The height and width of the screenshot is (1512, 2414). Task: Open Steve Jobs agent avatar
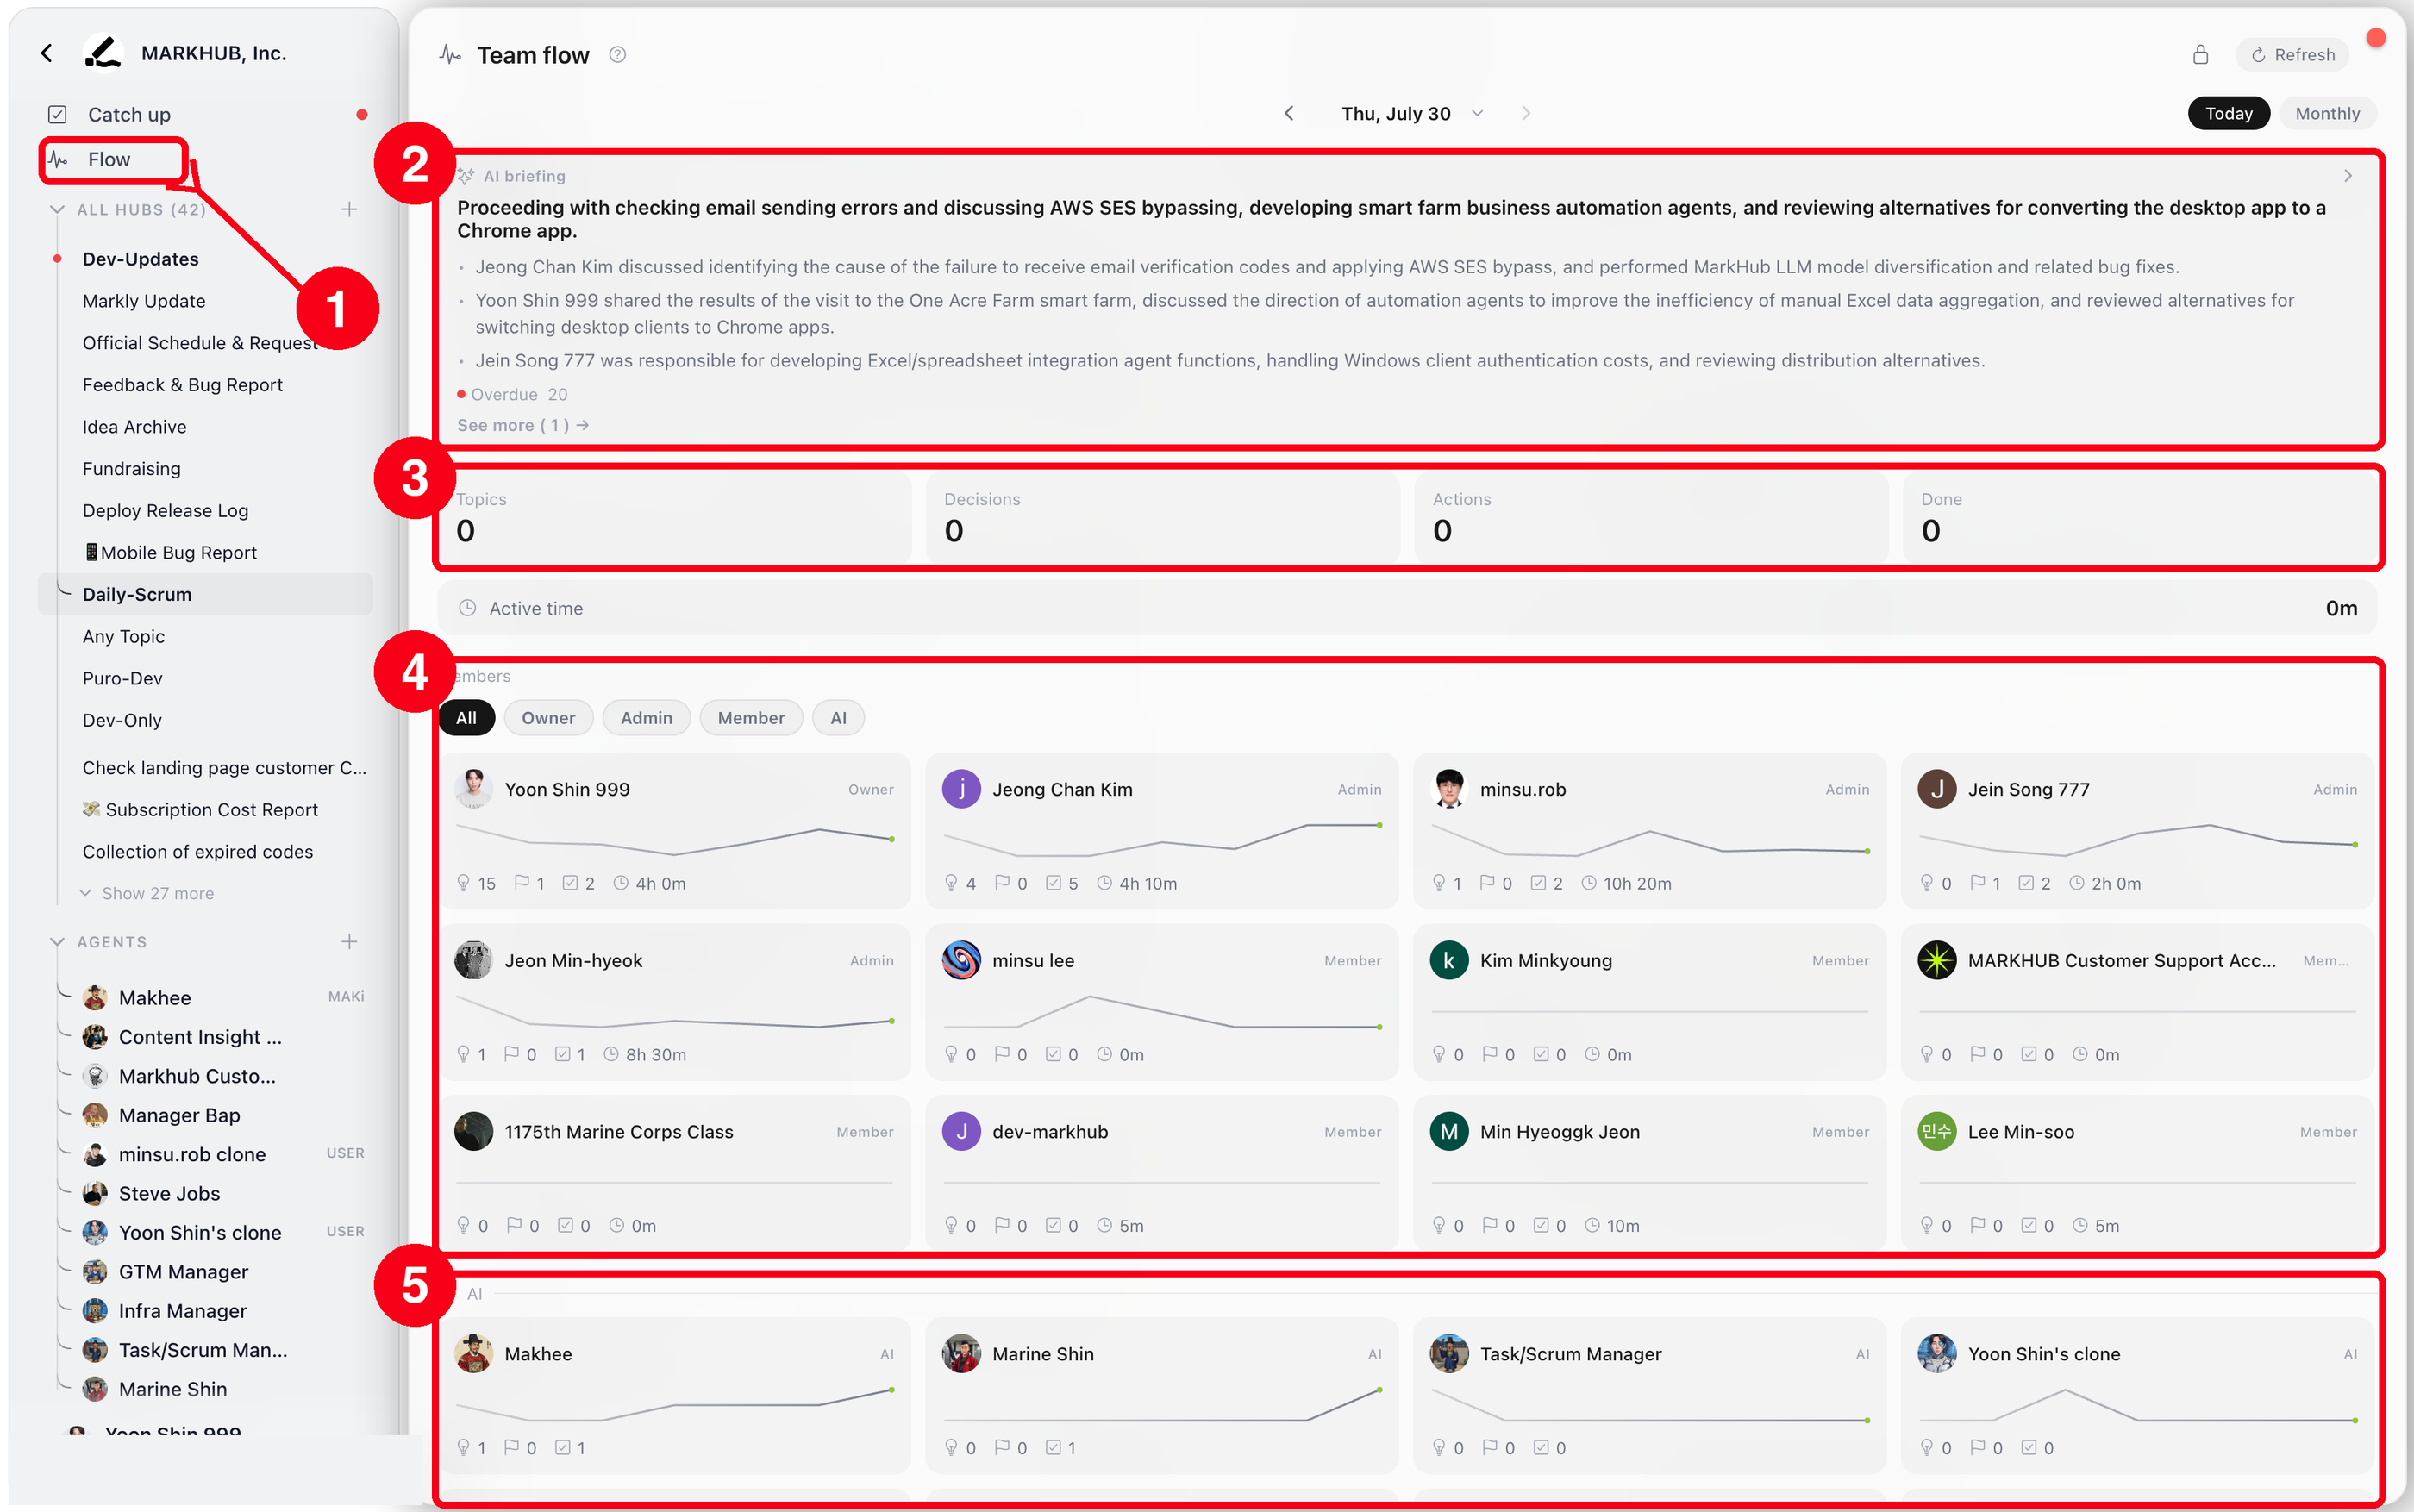pyautogui.click(x=95, y=1192)
